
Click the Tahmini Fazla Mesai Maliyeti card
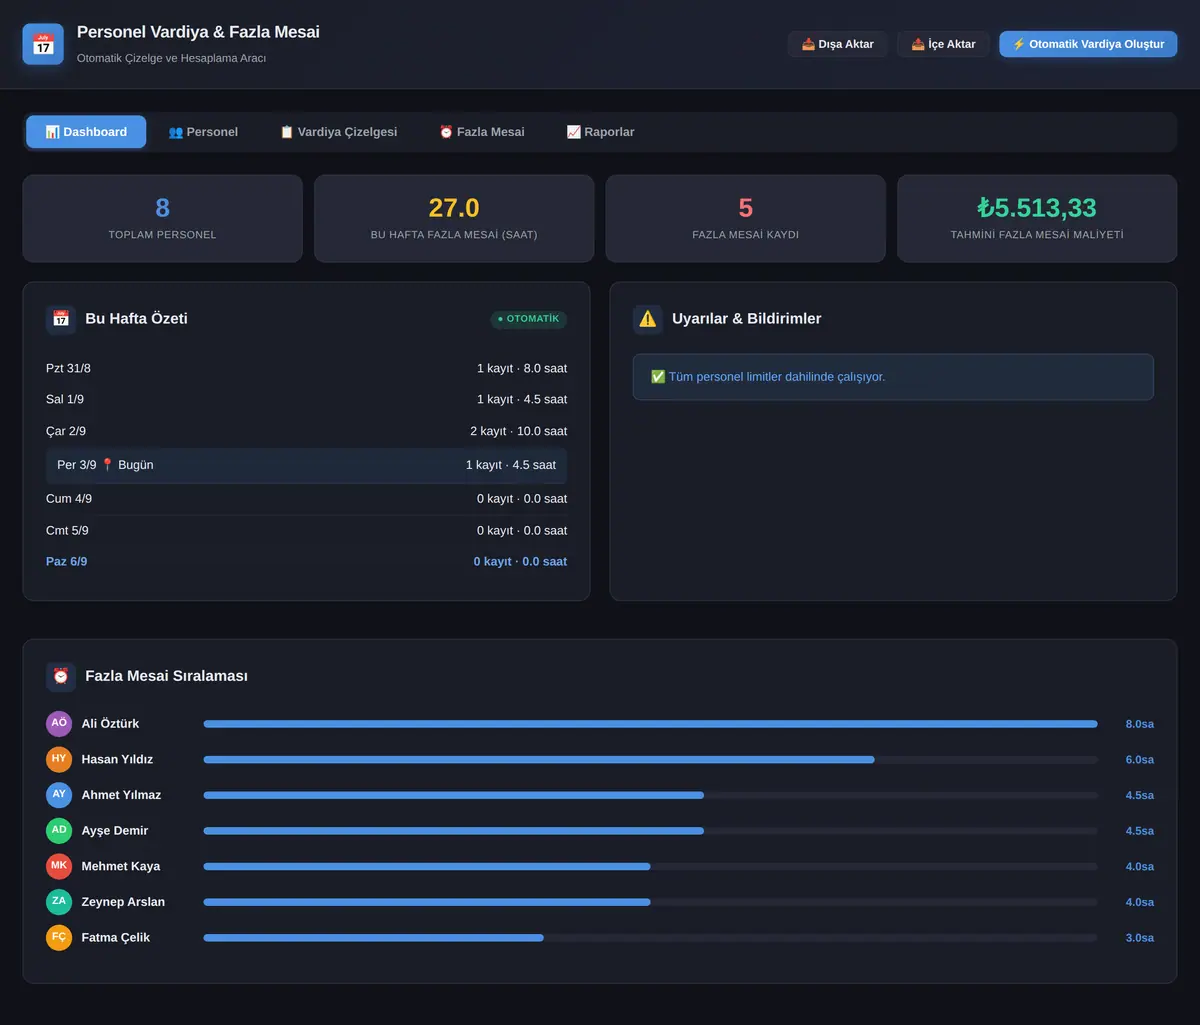1037,219
